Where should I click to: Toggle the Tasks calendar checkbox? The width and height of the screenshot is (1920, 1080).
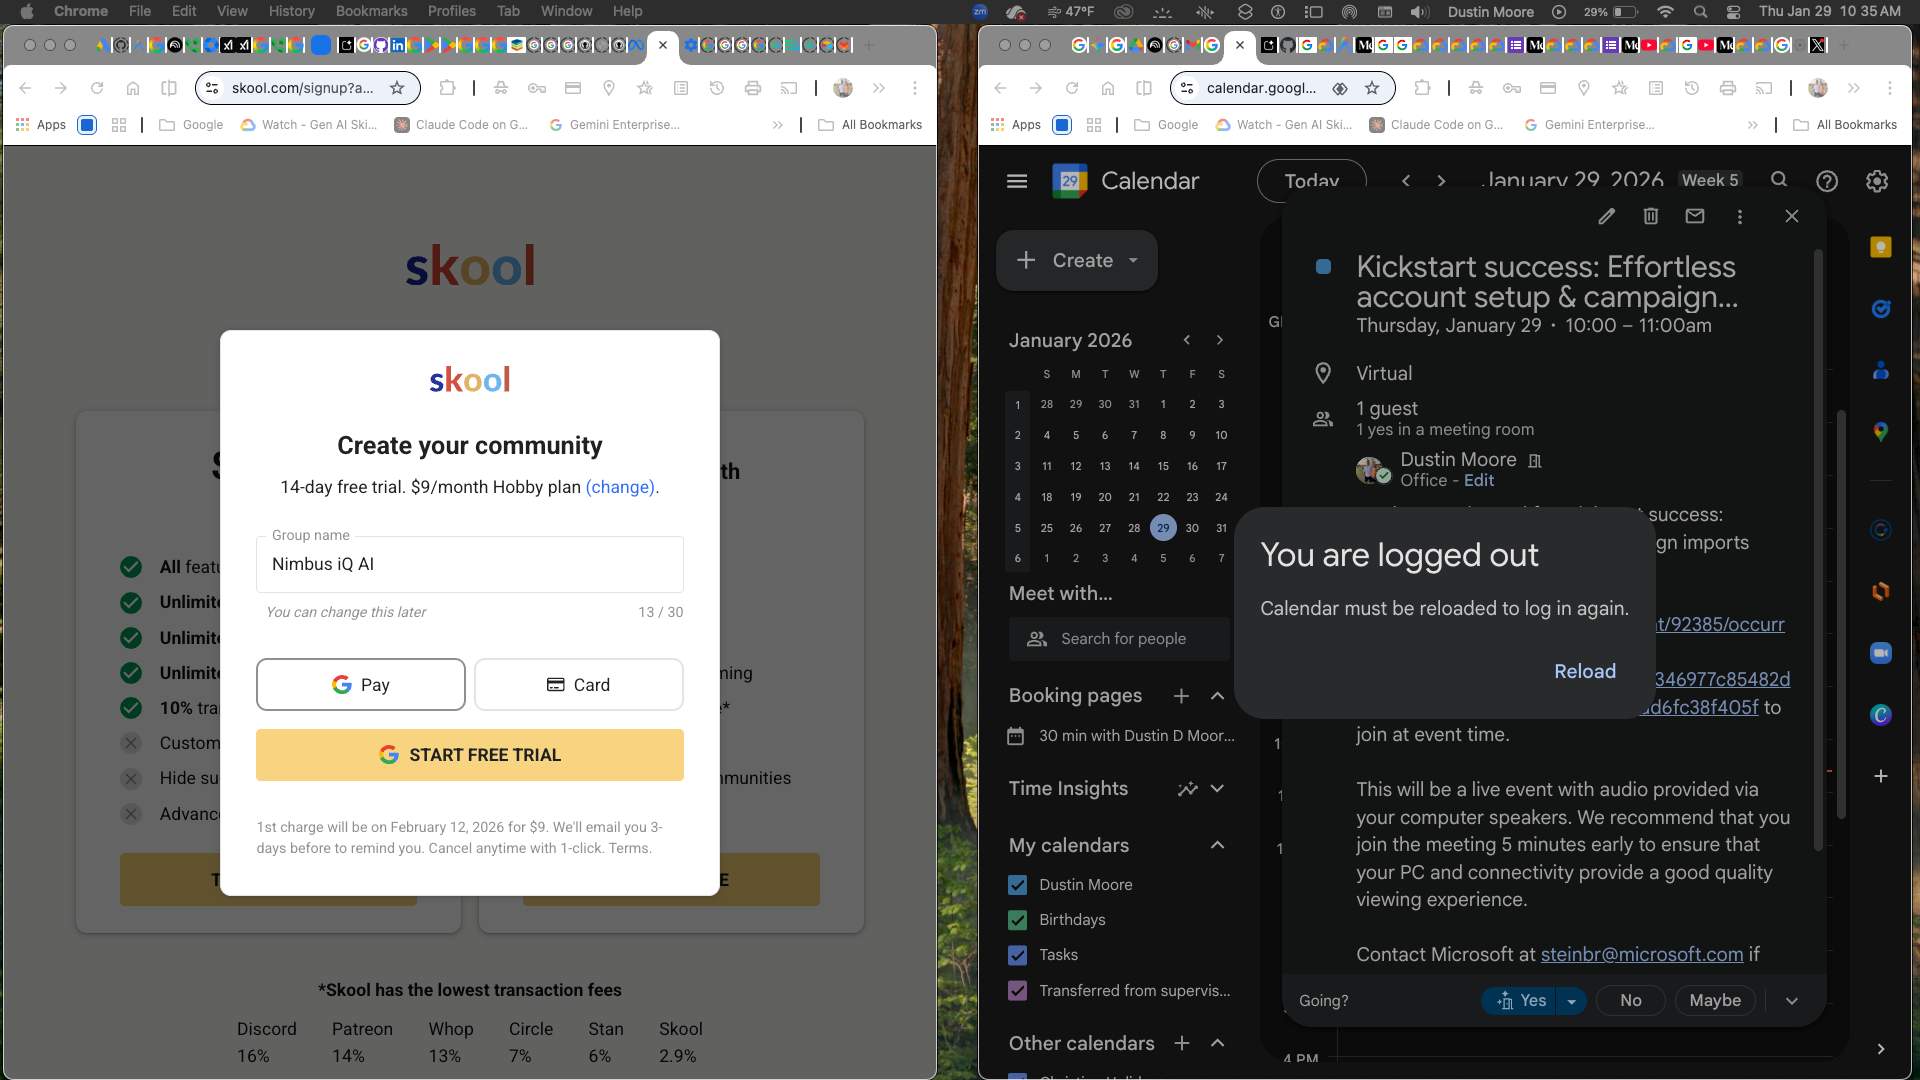point(1018,955)
